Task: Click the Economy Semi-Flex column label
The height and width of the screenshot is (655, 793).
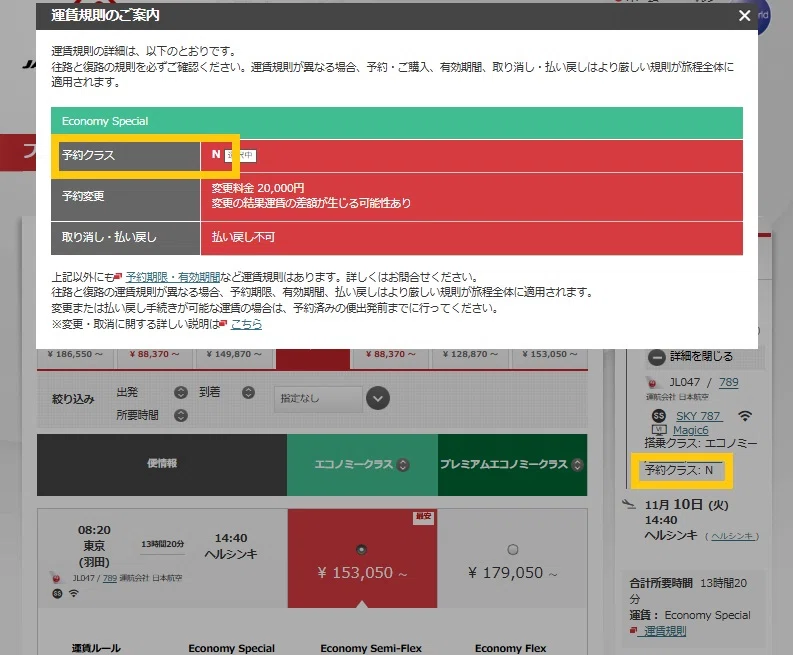Action: click(371, 648)
